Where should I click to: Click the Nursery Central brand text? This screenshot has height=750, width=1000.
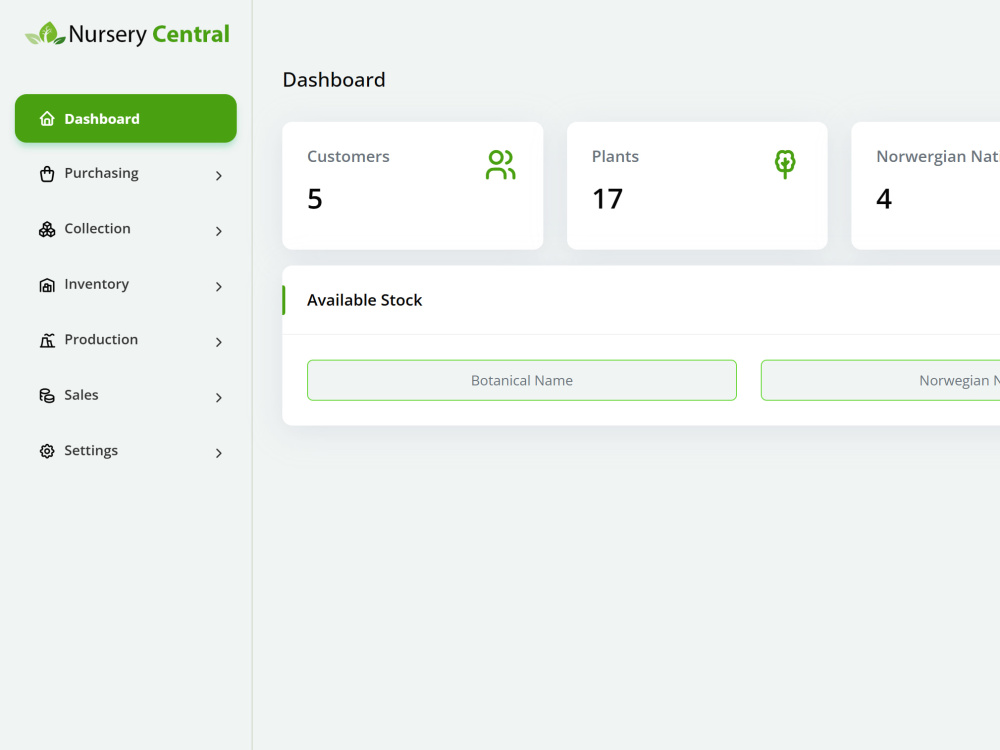(x=149, y=34)
